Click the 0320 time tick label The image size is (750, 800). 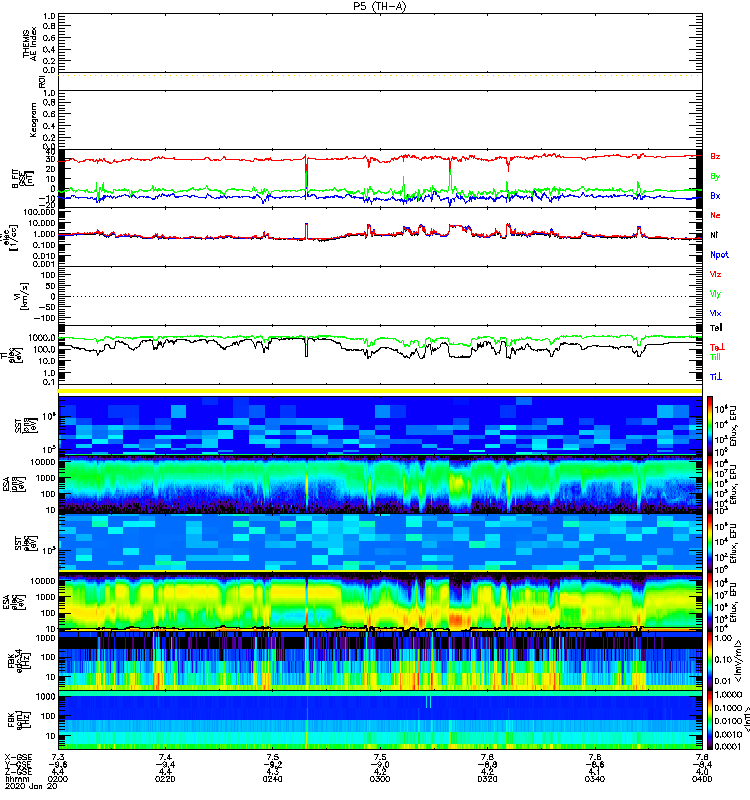click(487, 779)
